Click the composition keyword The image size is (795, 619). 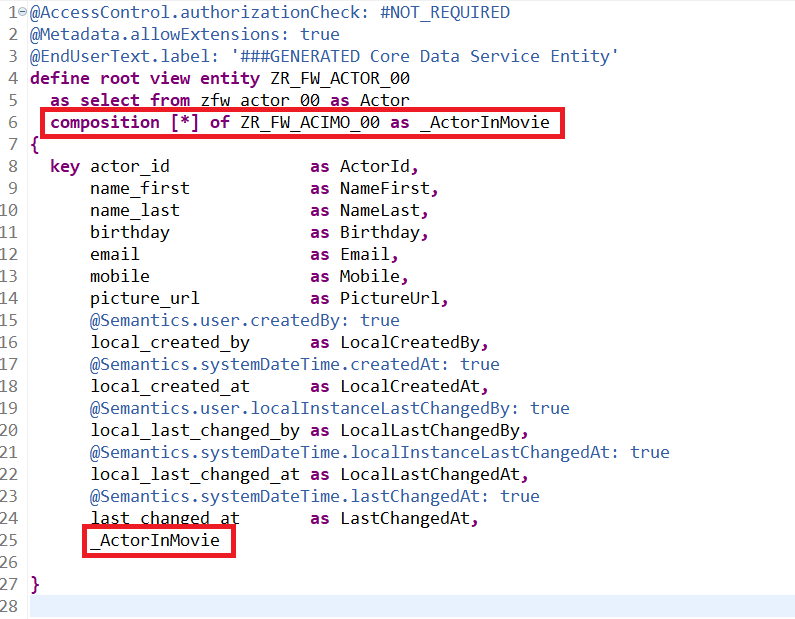(105, 122)
